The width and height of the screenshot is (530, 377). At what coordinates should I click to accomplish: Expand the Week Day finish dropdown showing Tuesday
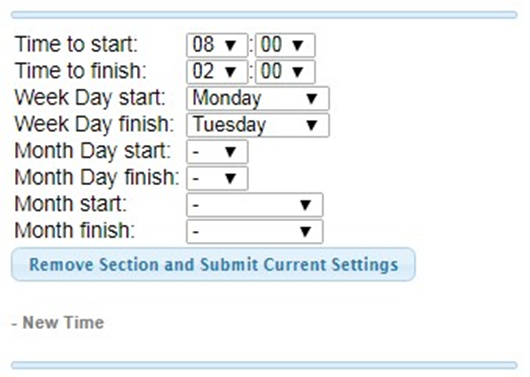click(x=258, y=125)
